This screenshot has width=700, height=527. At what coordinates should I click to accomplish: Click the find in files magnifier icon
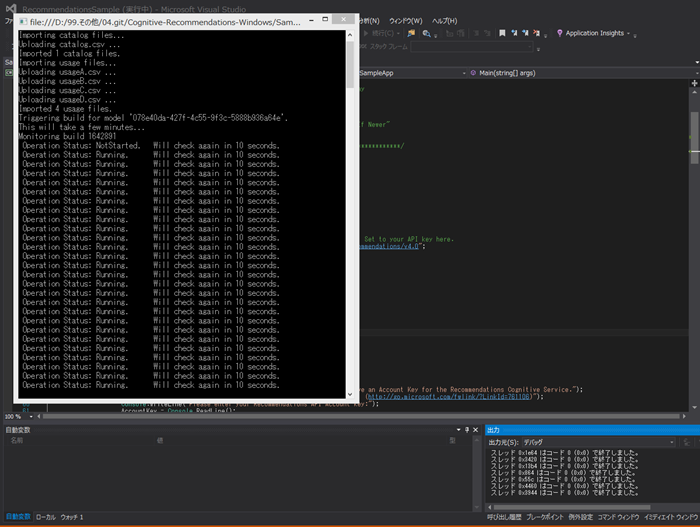click(x=427, y=33)
